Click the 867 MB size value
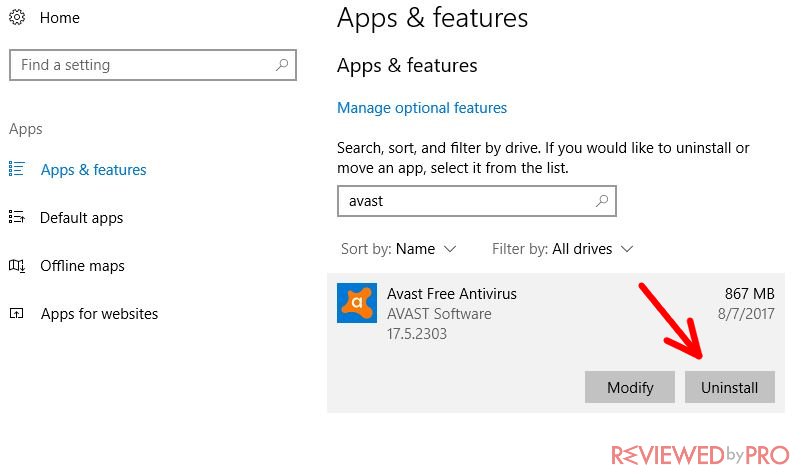The height and width of the screenshot is (475, 802). (x=749, y=294)
